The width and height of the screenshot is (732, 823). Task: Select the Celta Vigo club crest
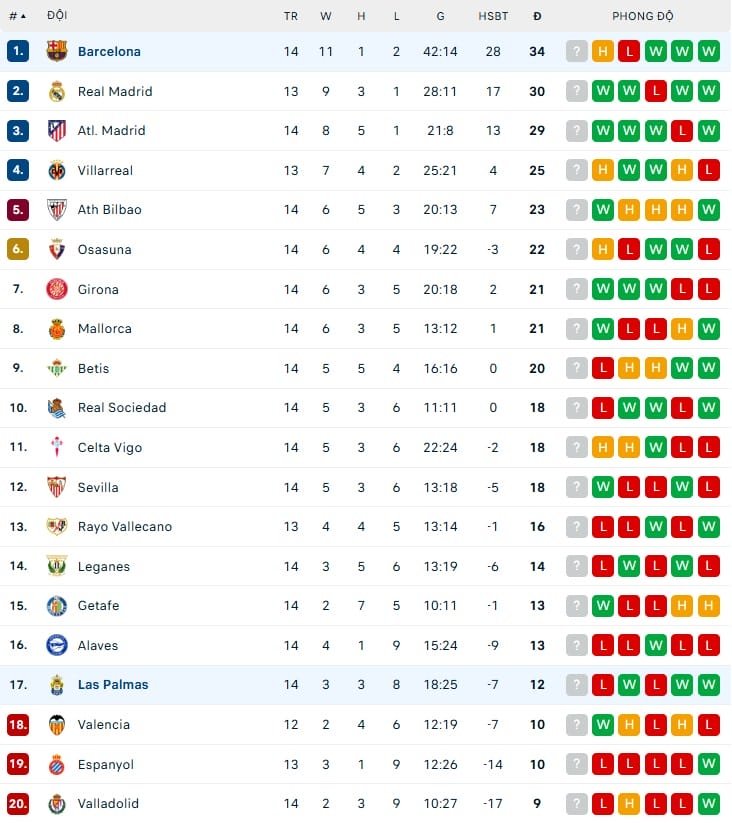click(57, 447)
